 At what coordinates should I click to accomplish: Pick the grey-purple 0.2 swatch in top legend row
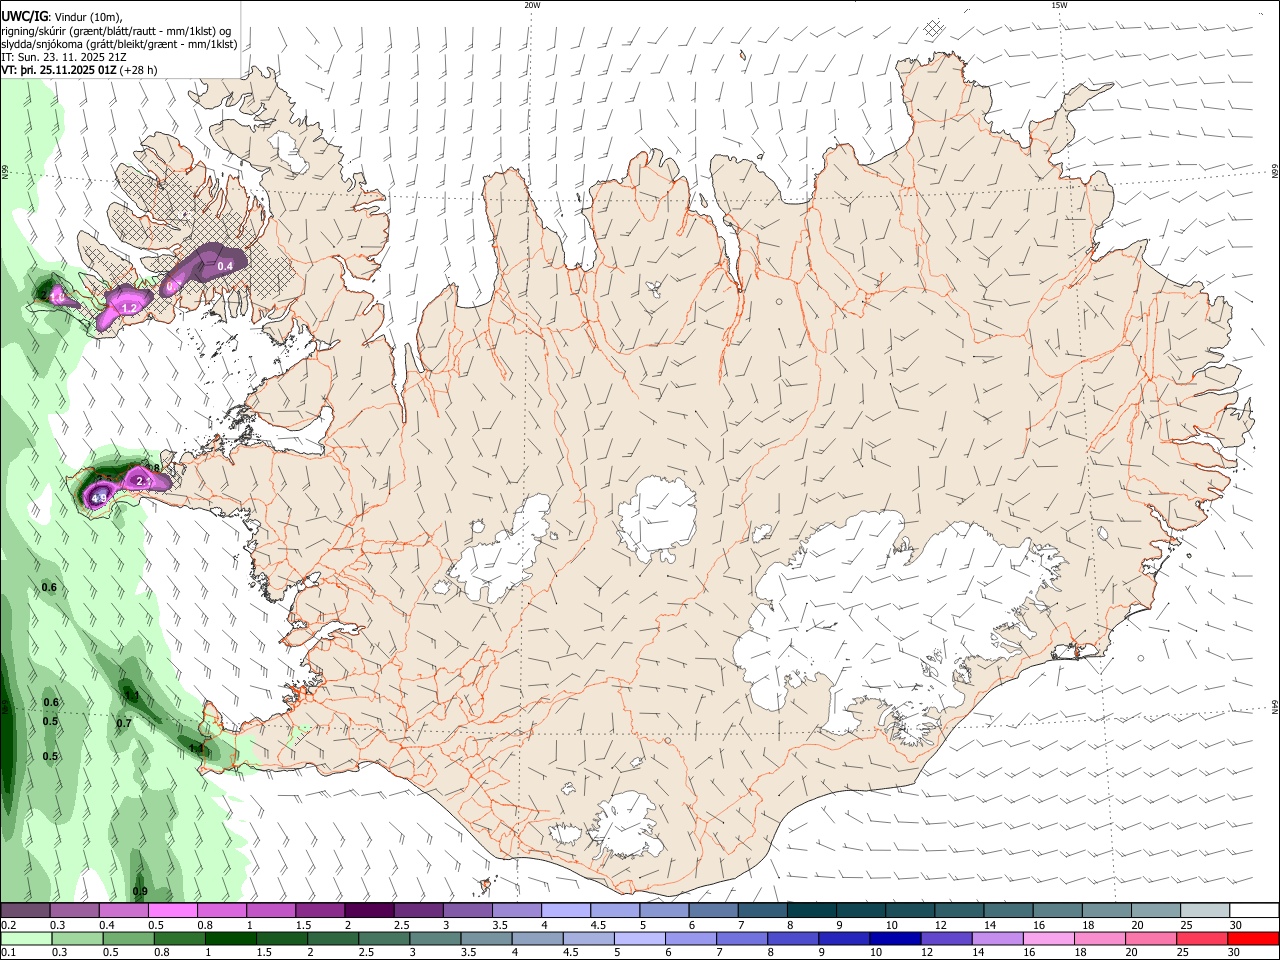tap(25, 911)
